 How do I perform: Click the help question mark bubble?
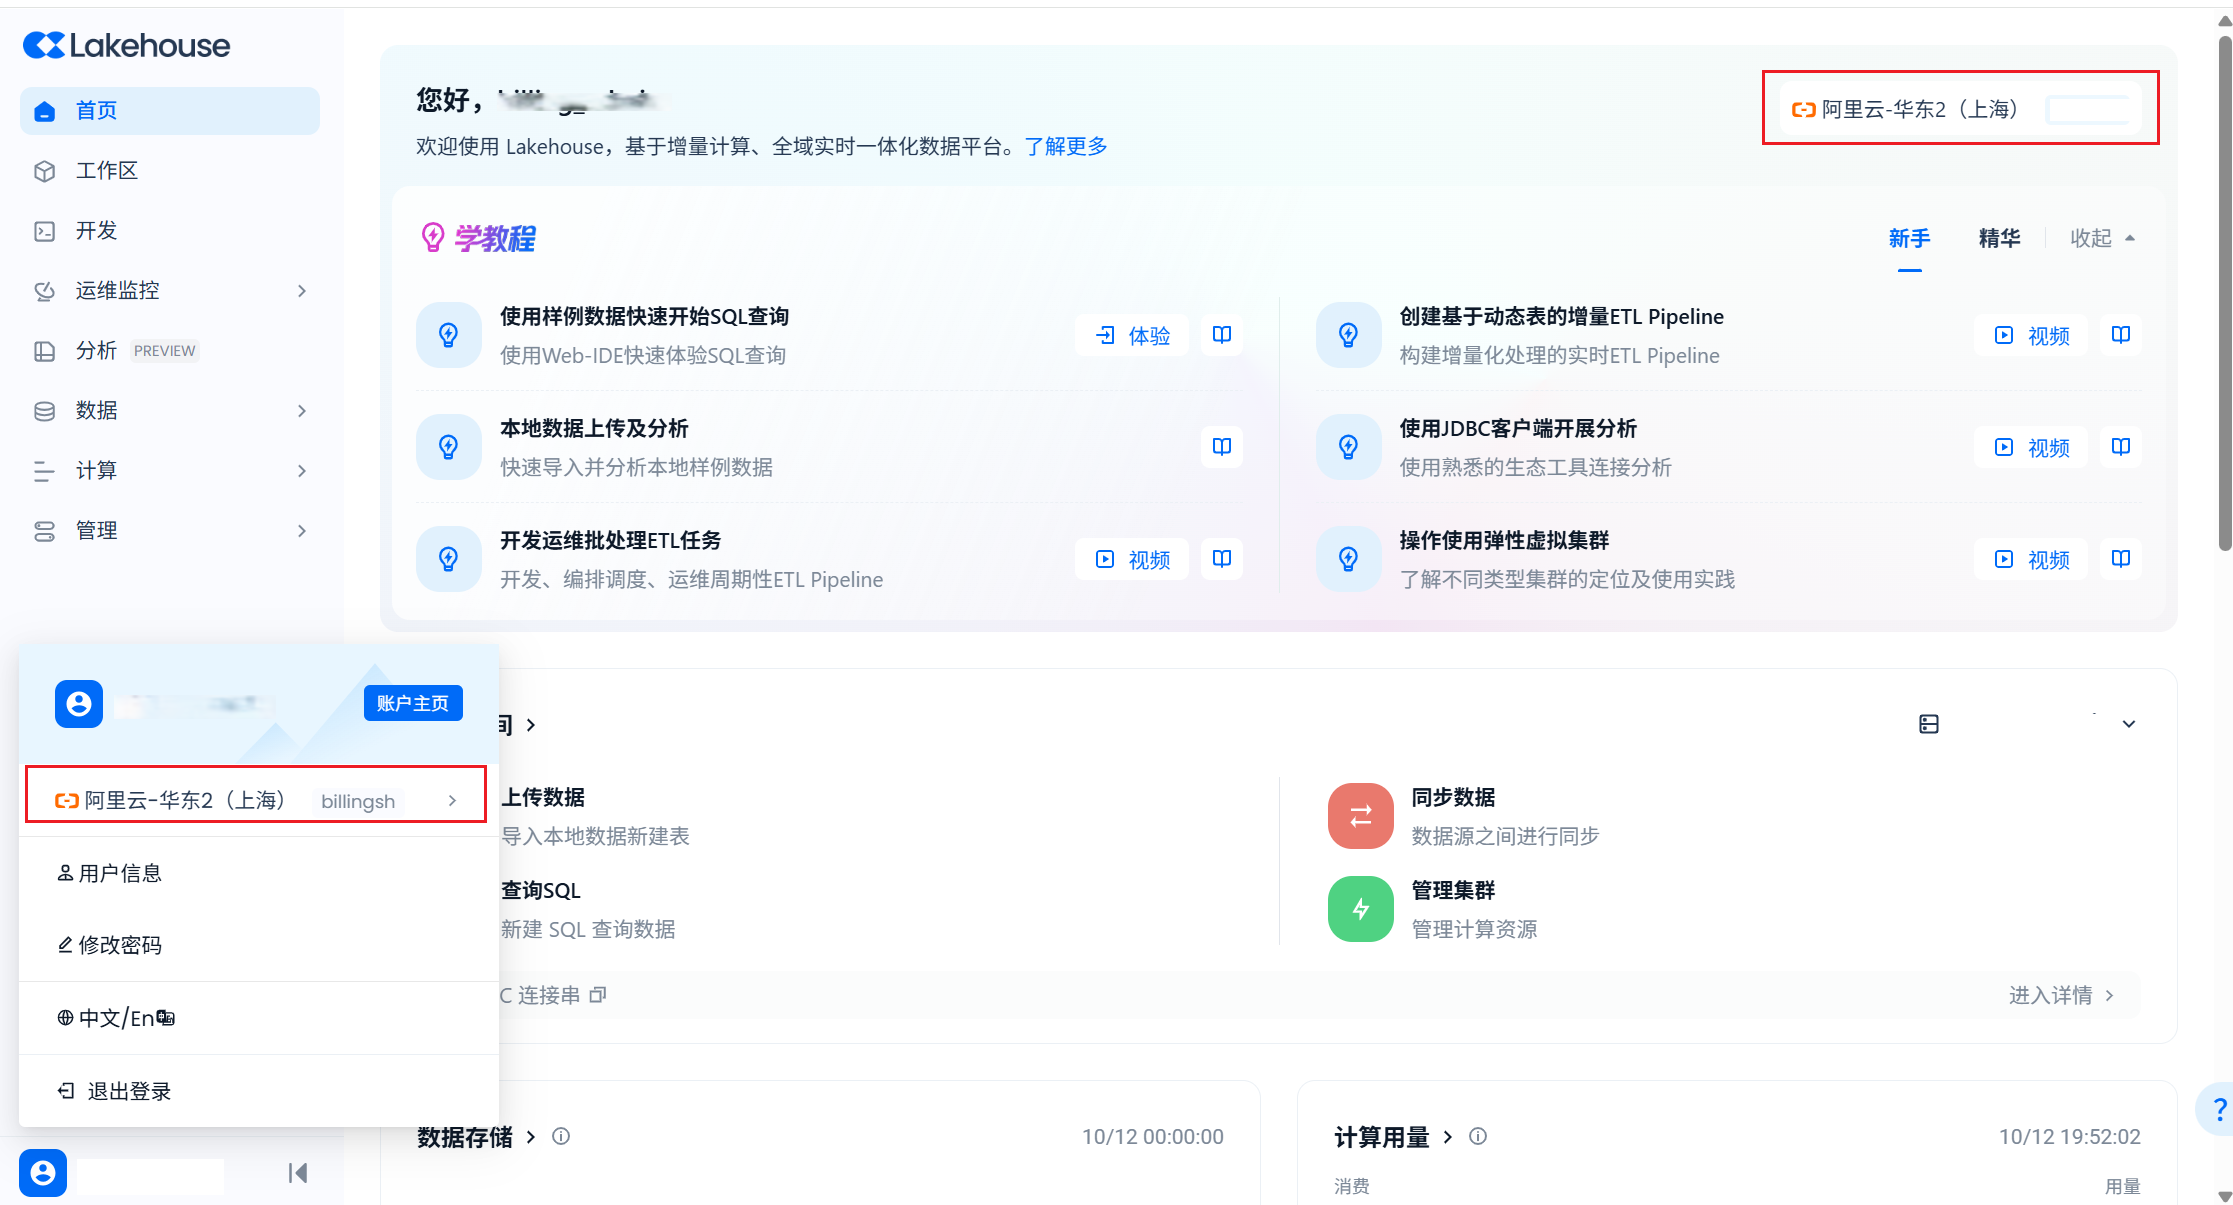pos(2218,1109)
